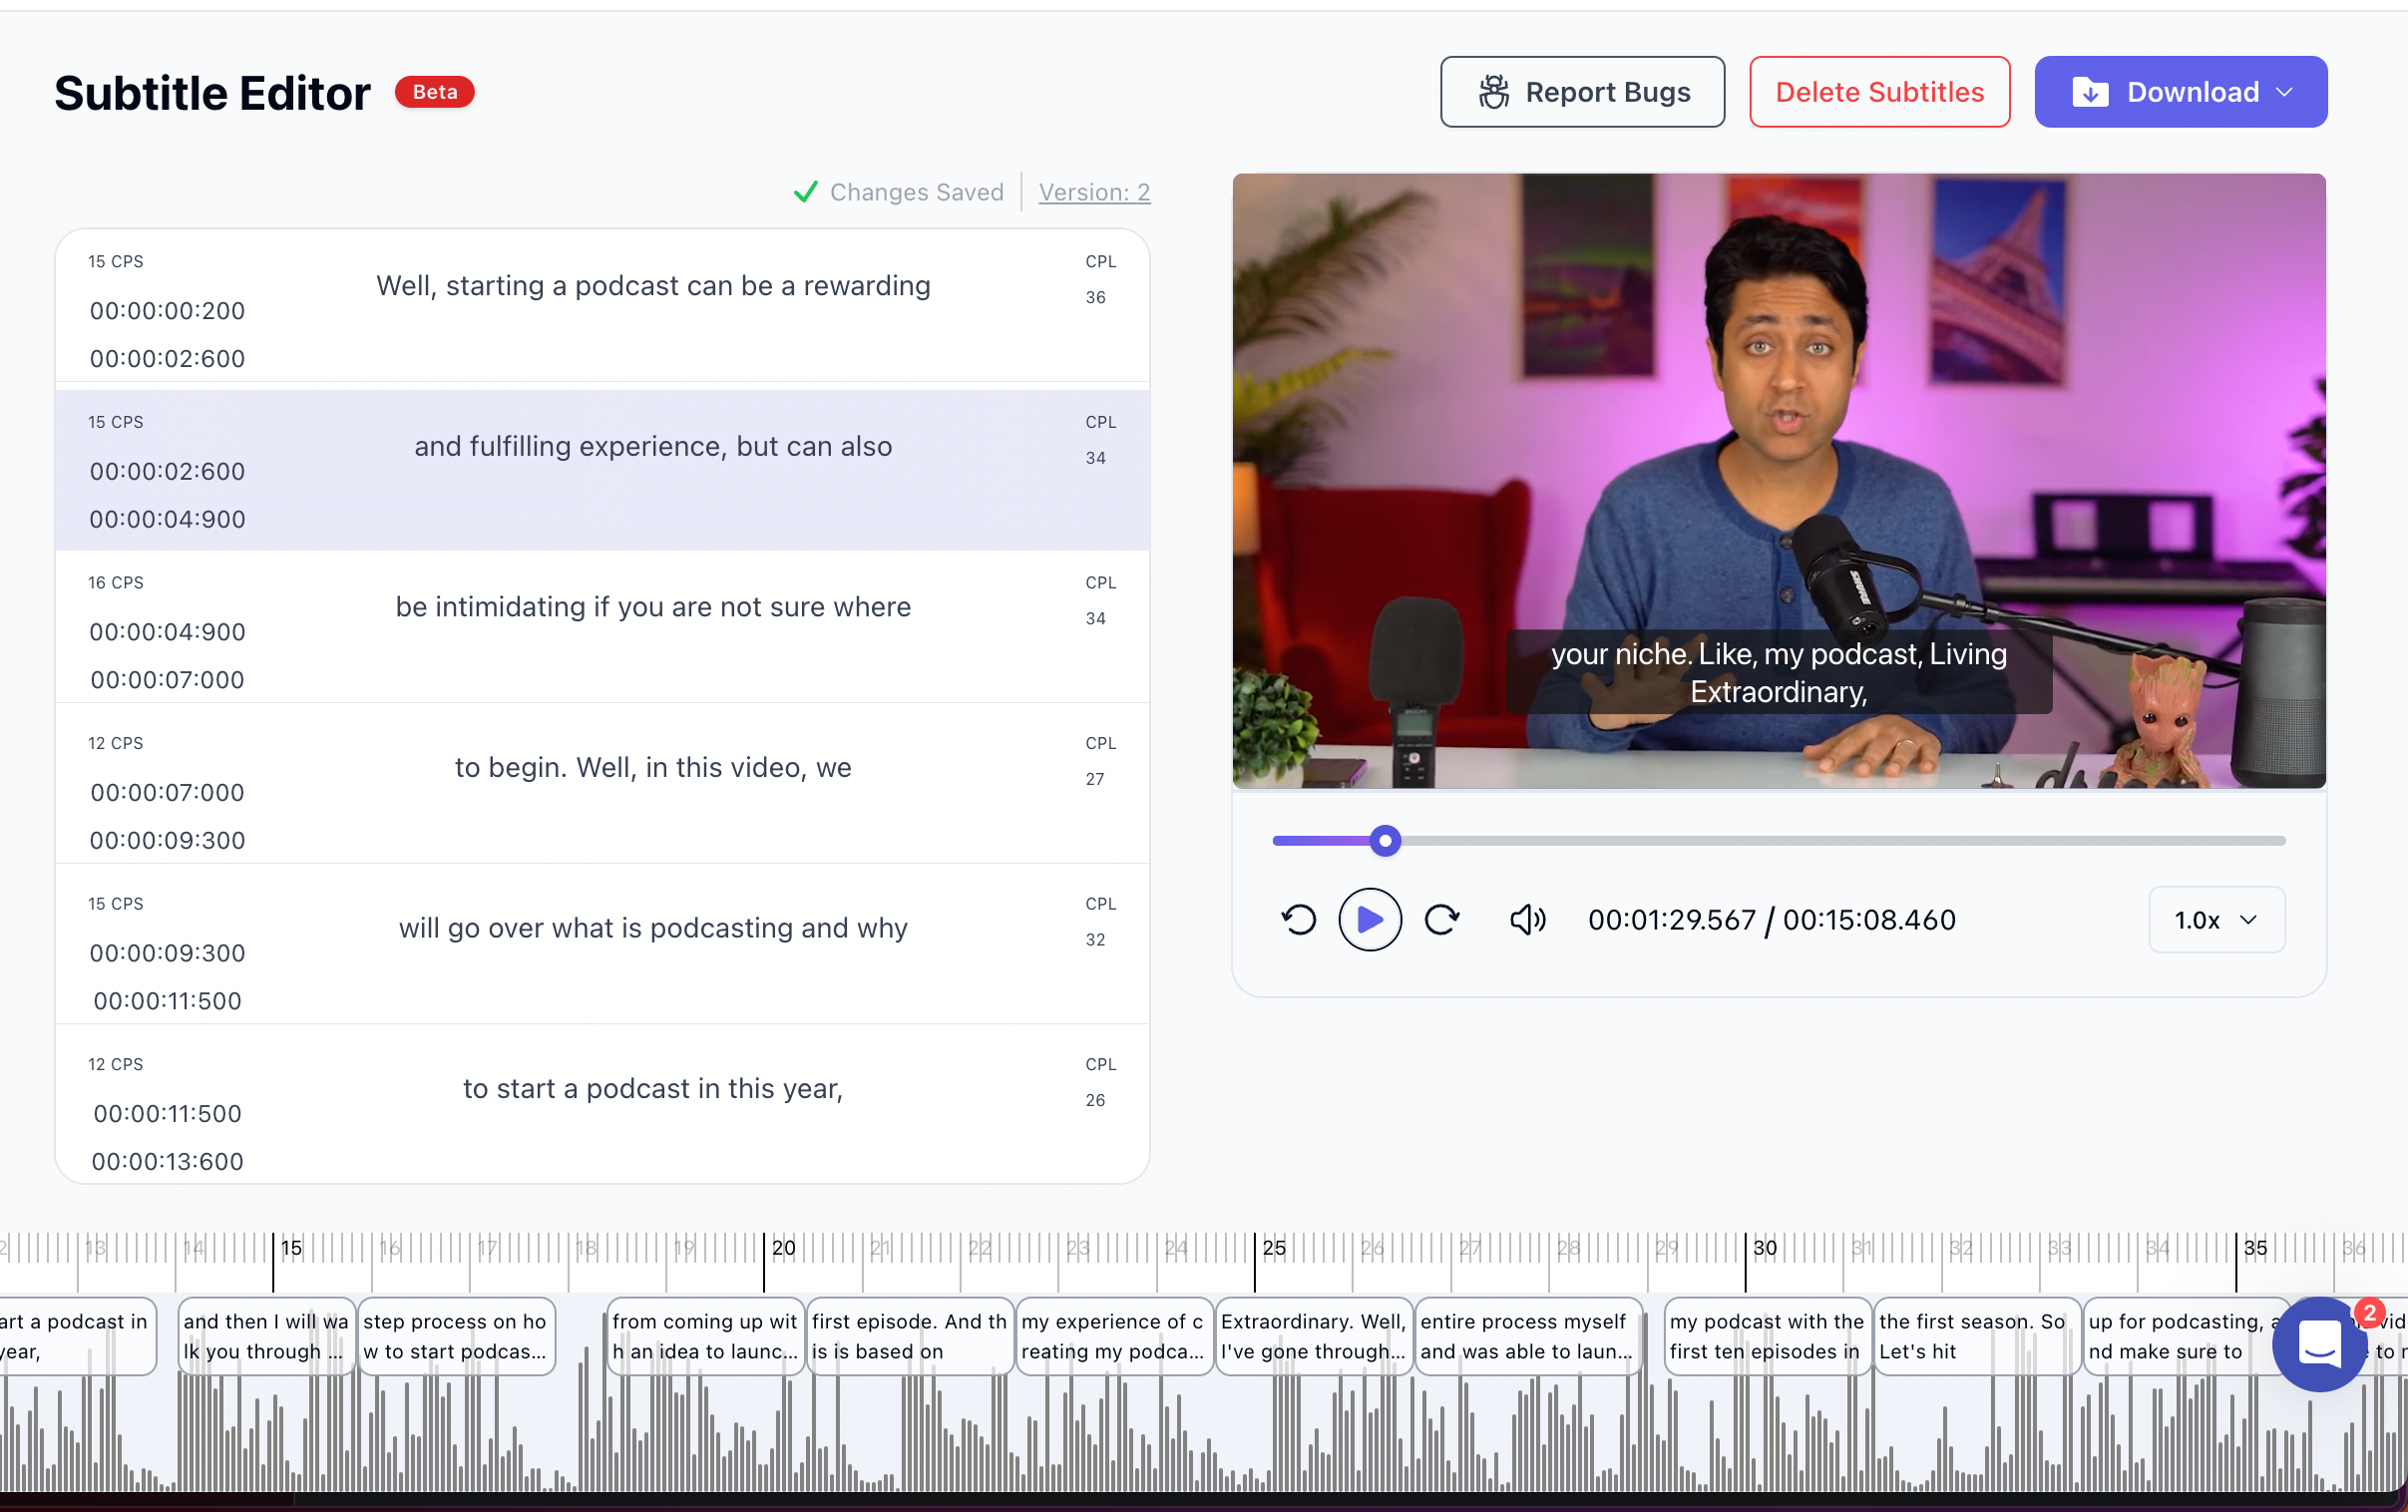
Task: Click timeline clip 'from coming up wit'
Action: click(705, 1336)
